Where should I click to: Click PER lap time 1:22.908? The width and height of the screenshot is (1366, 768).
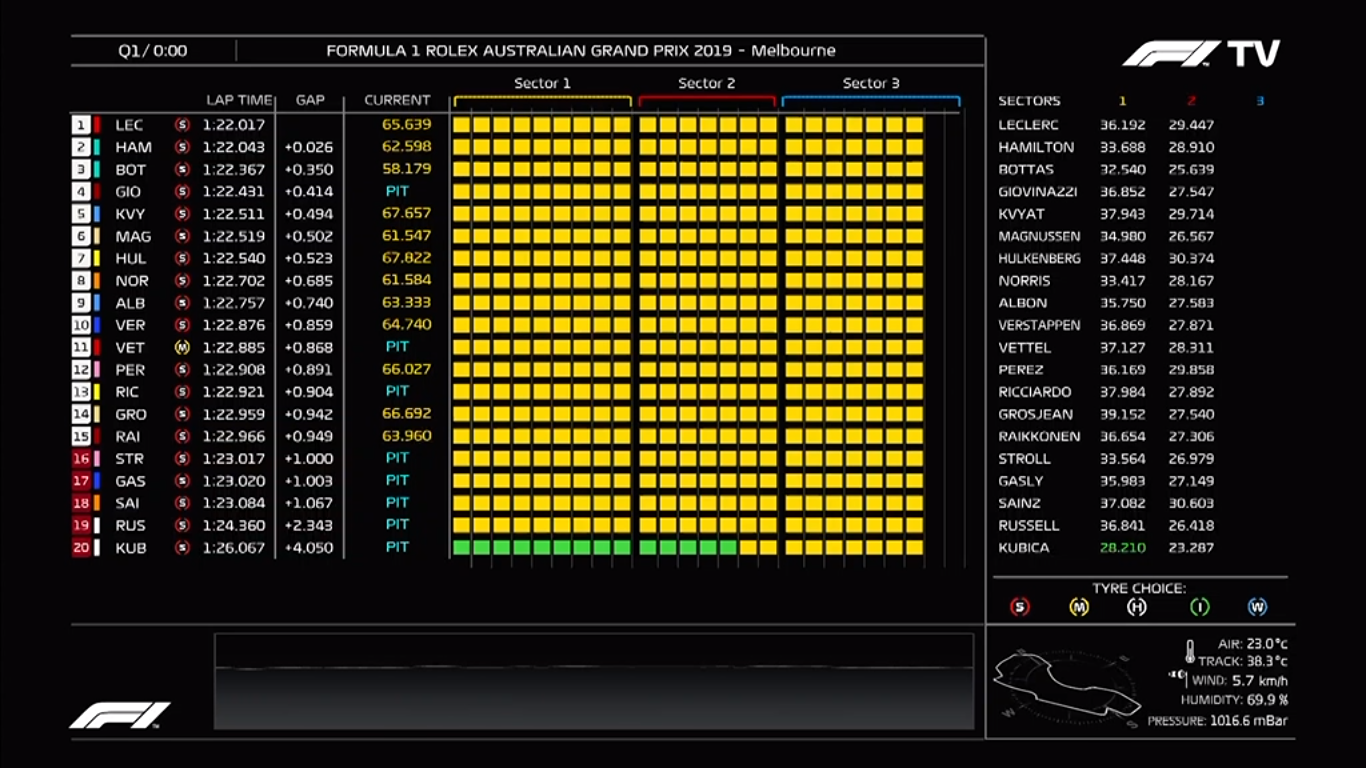[x=234, y=370]
